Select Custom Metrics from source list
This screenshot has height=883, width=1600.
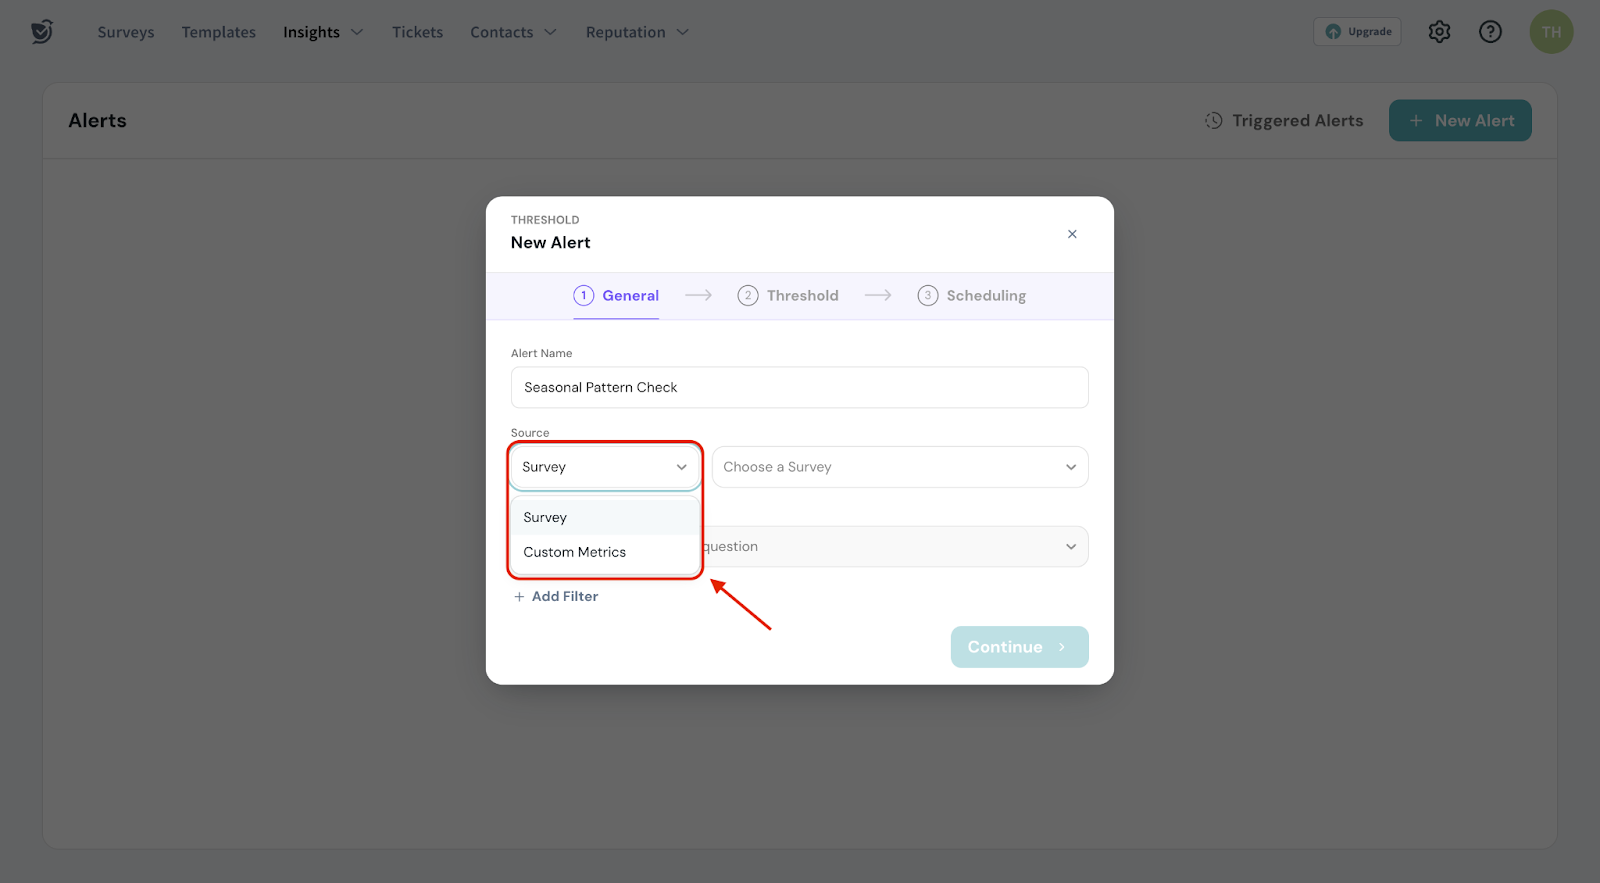click(x=575, y=552)
